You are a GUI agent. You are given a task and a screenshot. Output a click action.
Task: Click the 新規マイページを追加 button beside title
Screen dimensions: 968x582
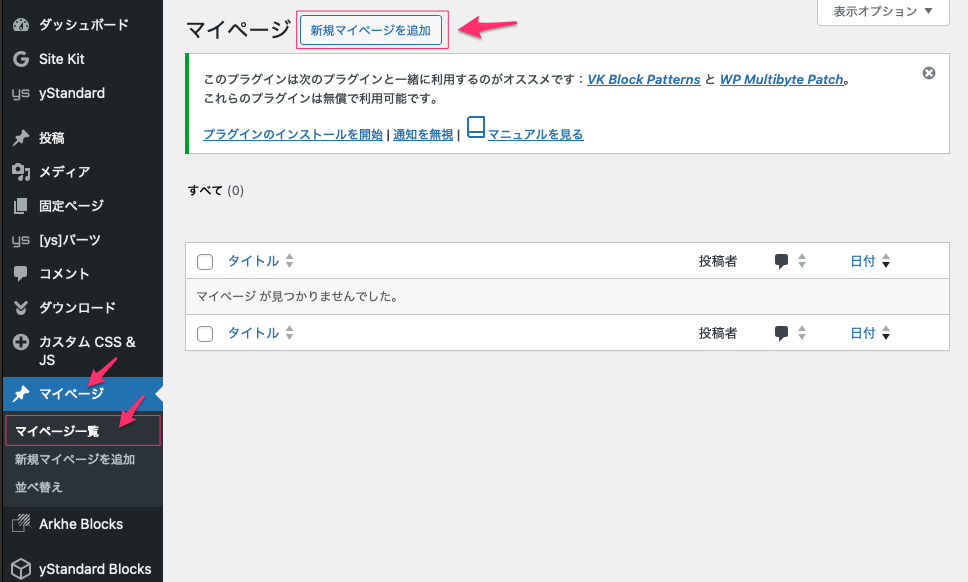(370, 31)
